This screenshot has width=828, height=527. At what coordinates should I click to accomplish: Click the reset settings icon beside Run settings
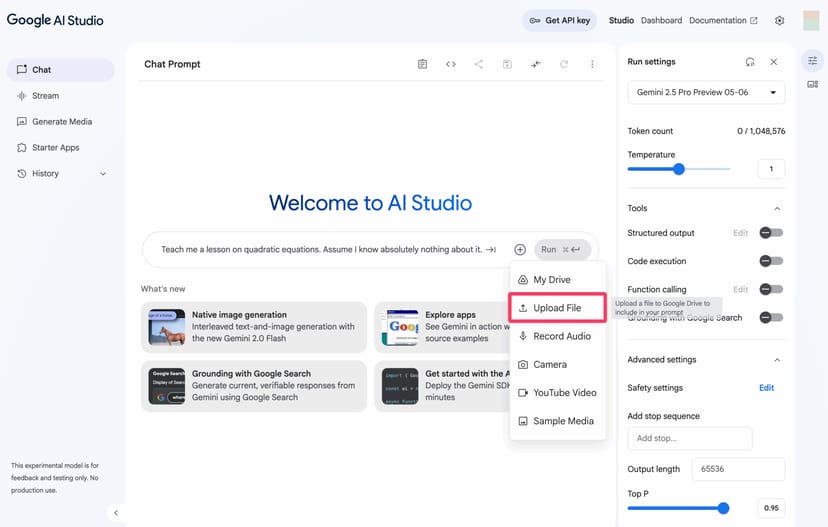coord(750,62)
